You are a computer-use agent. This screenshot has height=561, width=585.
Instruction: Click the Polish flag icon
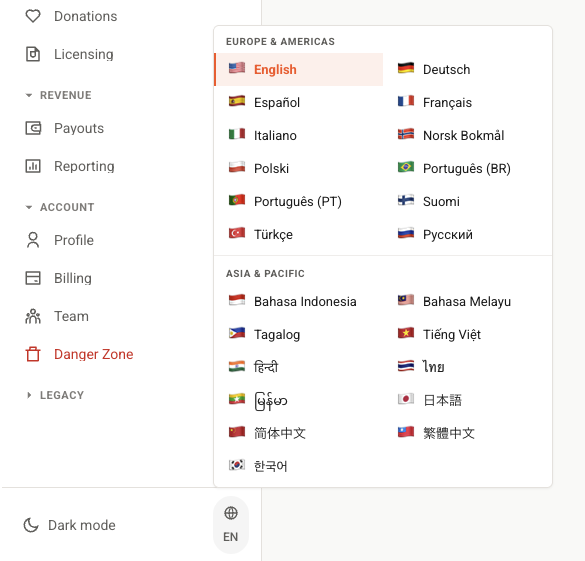point(237,167)
